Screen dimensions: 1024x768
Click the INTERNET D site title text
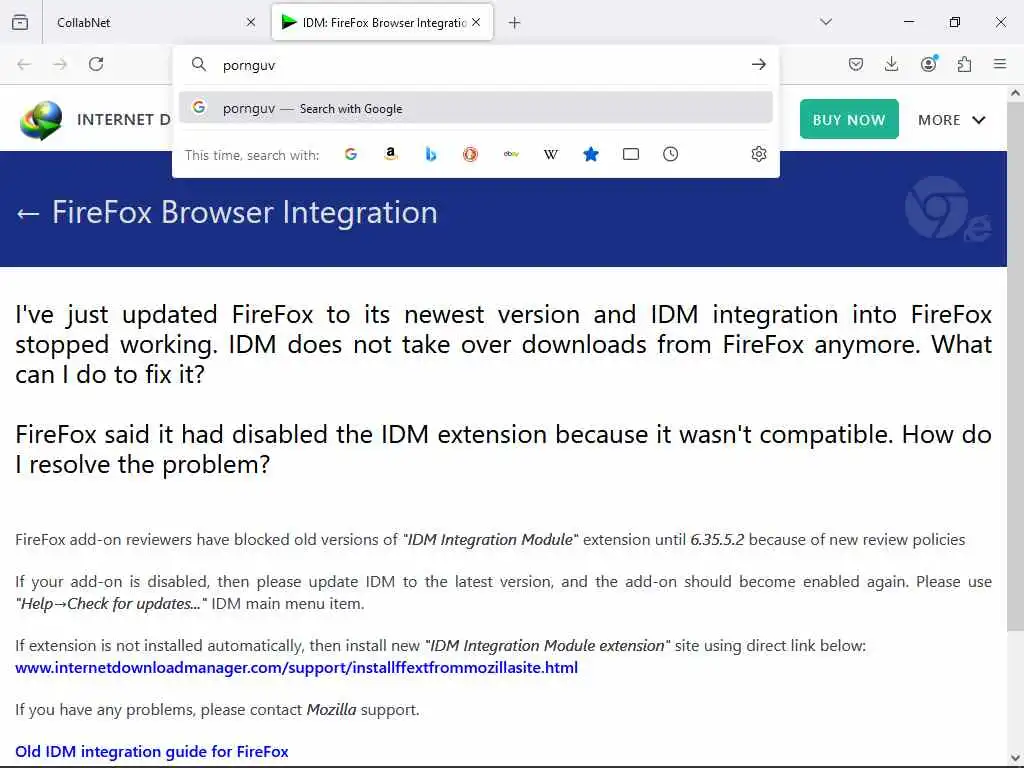123,120
